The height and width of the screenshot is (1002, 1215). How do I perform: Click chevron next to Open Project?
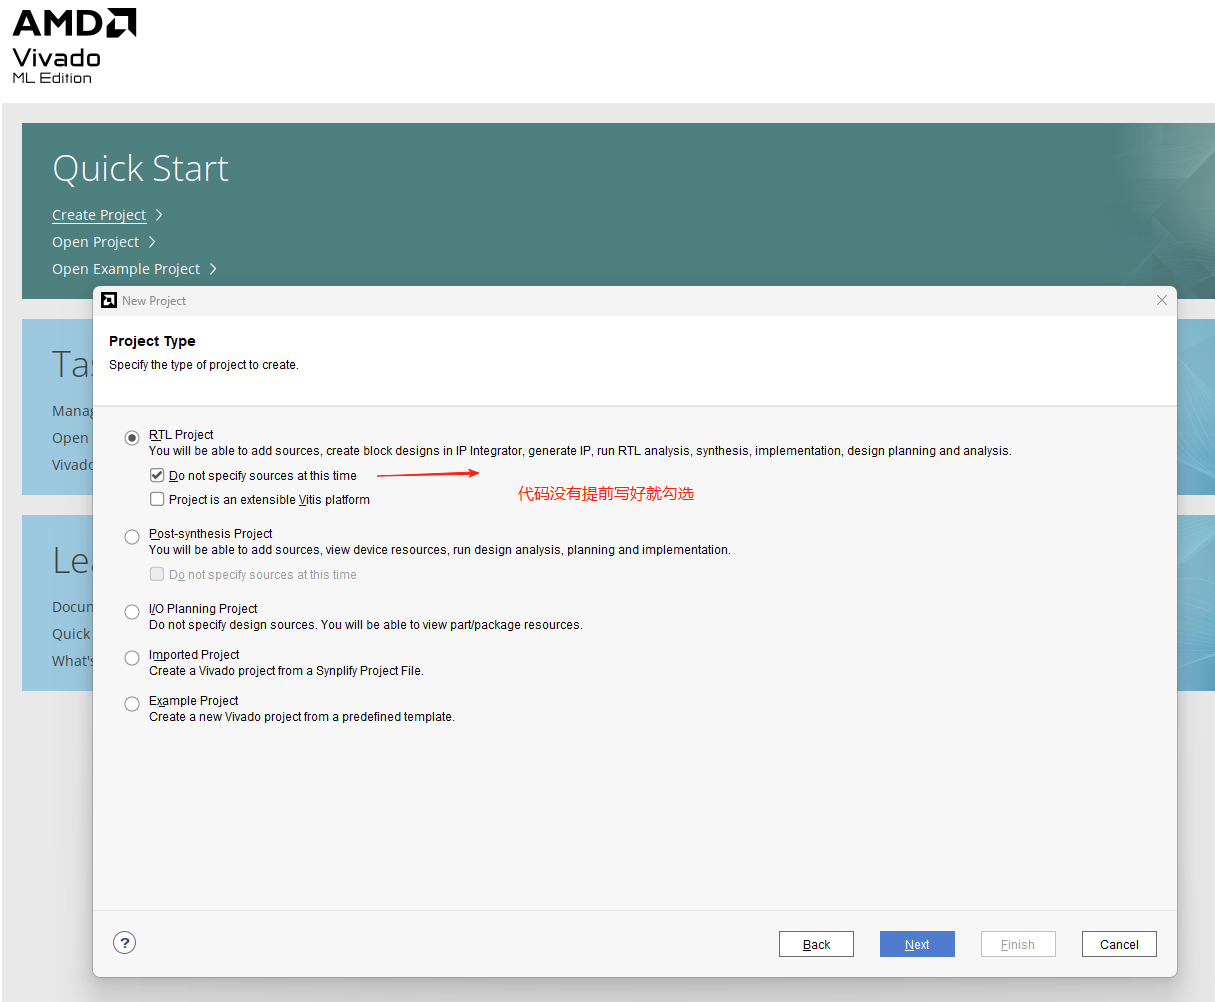(x=152, y=242)
